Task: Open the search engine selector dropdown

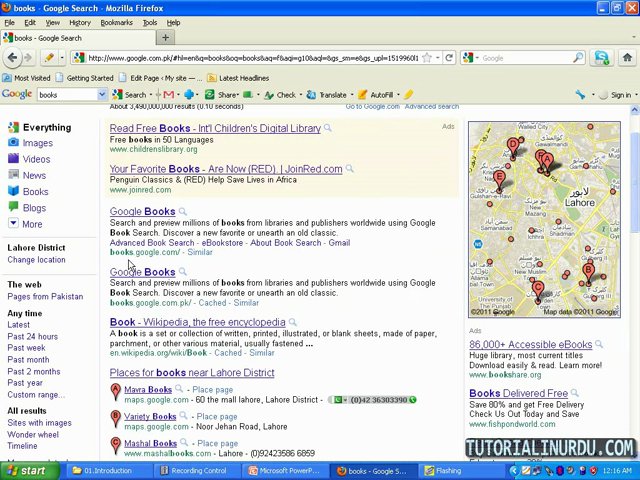Action: [x=474, y=58]
